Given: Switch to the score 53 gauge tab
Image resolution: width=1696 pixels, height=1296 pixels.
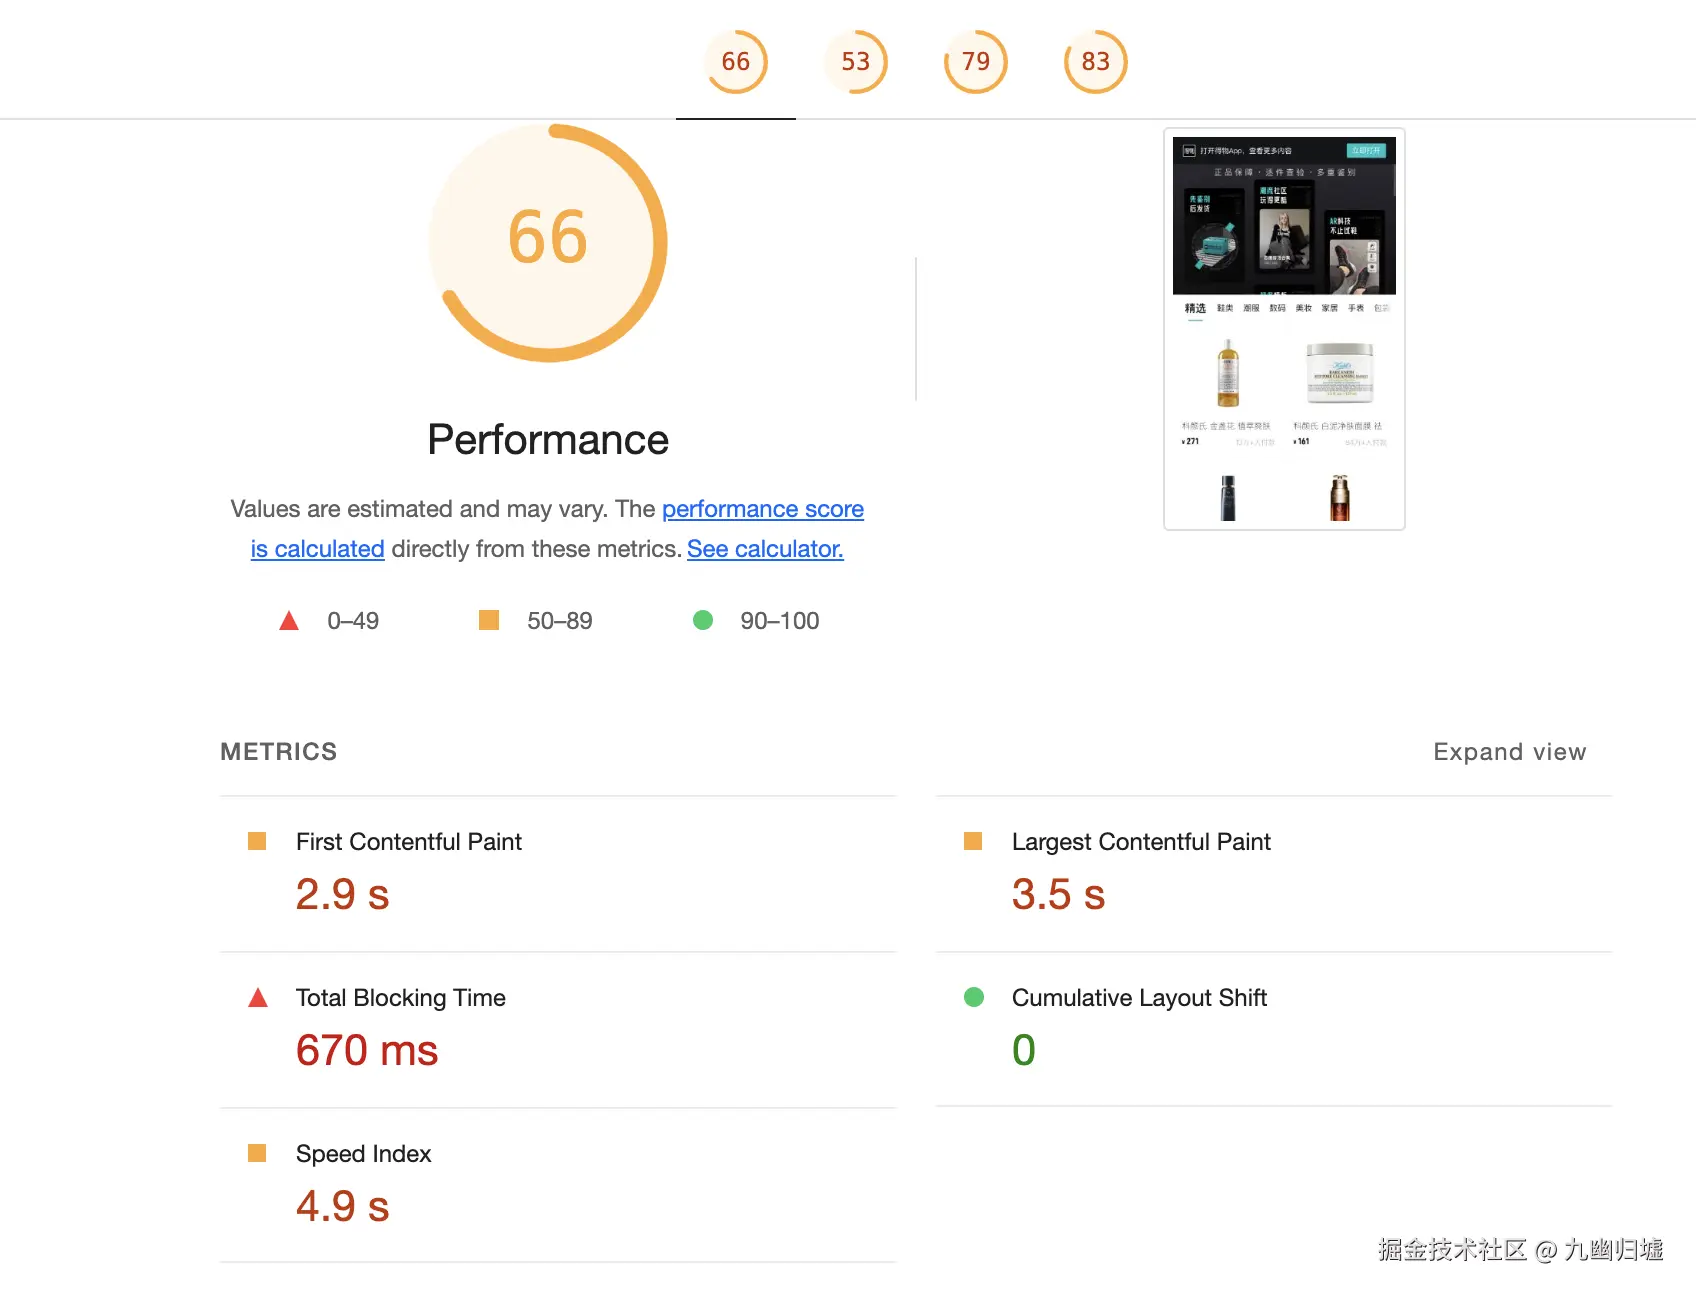Looking at the screenshot, I should (856, 62).
